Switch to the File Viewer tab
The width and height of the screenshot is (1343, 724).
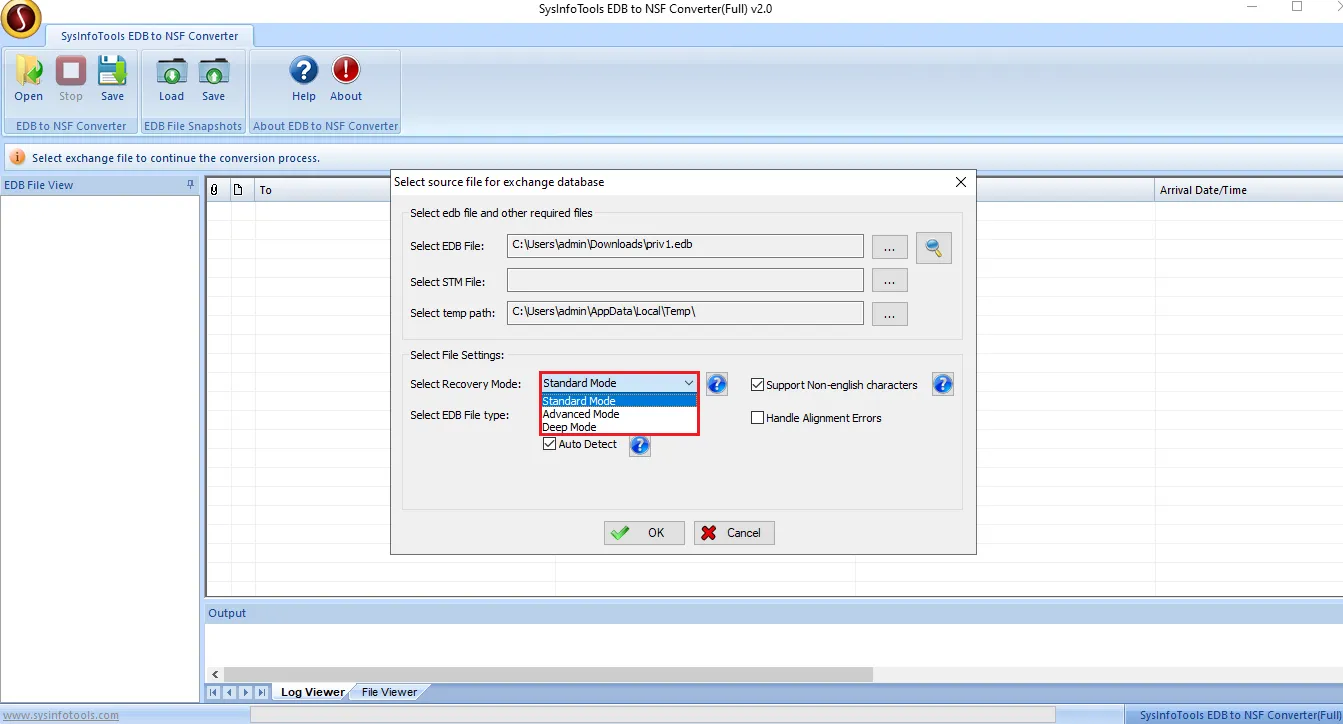(389, 692)
